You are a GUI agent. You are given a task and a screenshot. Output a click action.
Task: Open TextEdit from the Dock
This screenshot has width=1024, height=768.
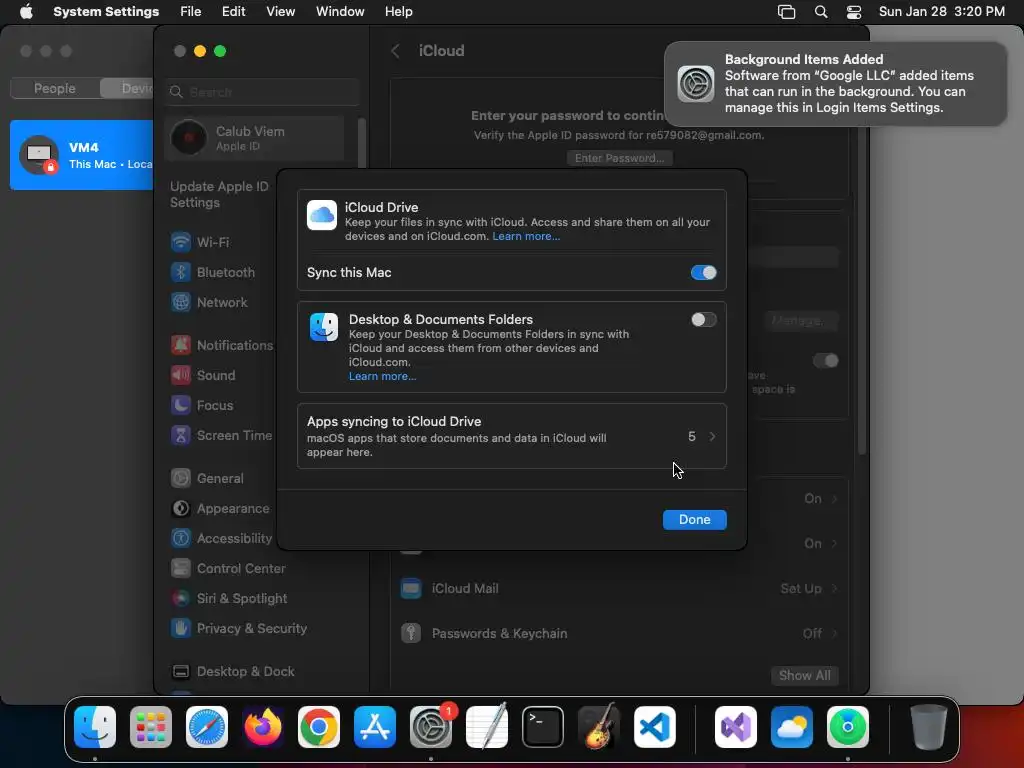point(487,727)
